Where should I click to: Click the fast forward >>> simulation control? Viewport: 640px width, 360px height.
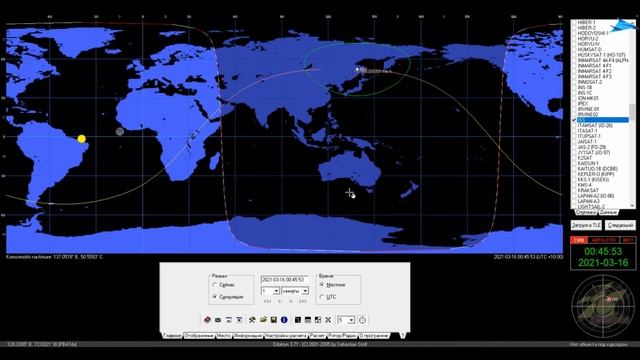point(303,301)
